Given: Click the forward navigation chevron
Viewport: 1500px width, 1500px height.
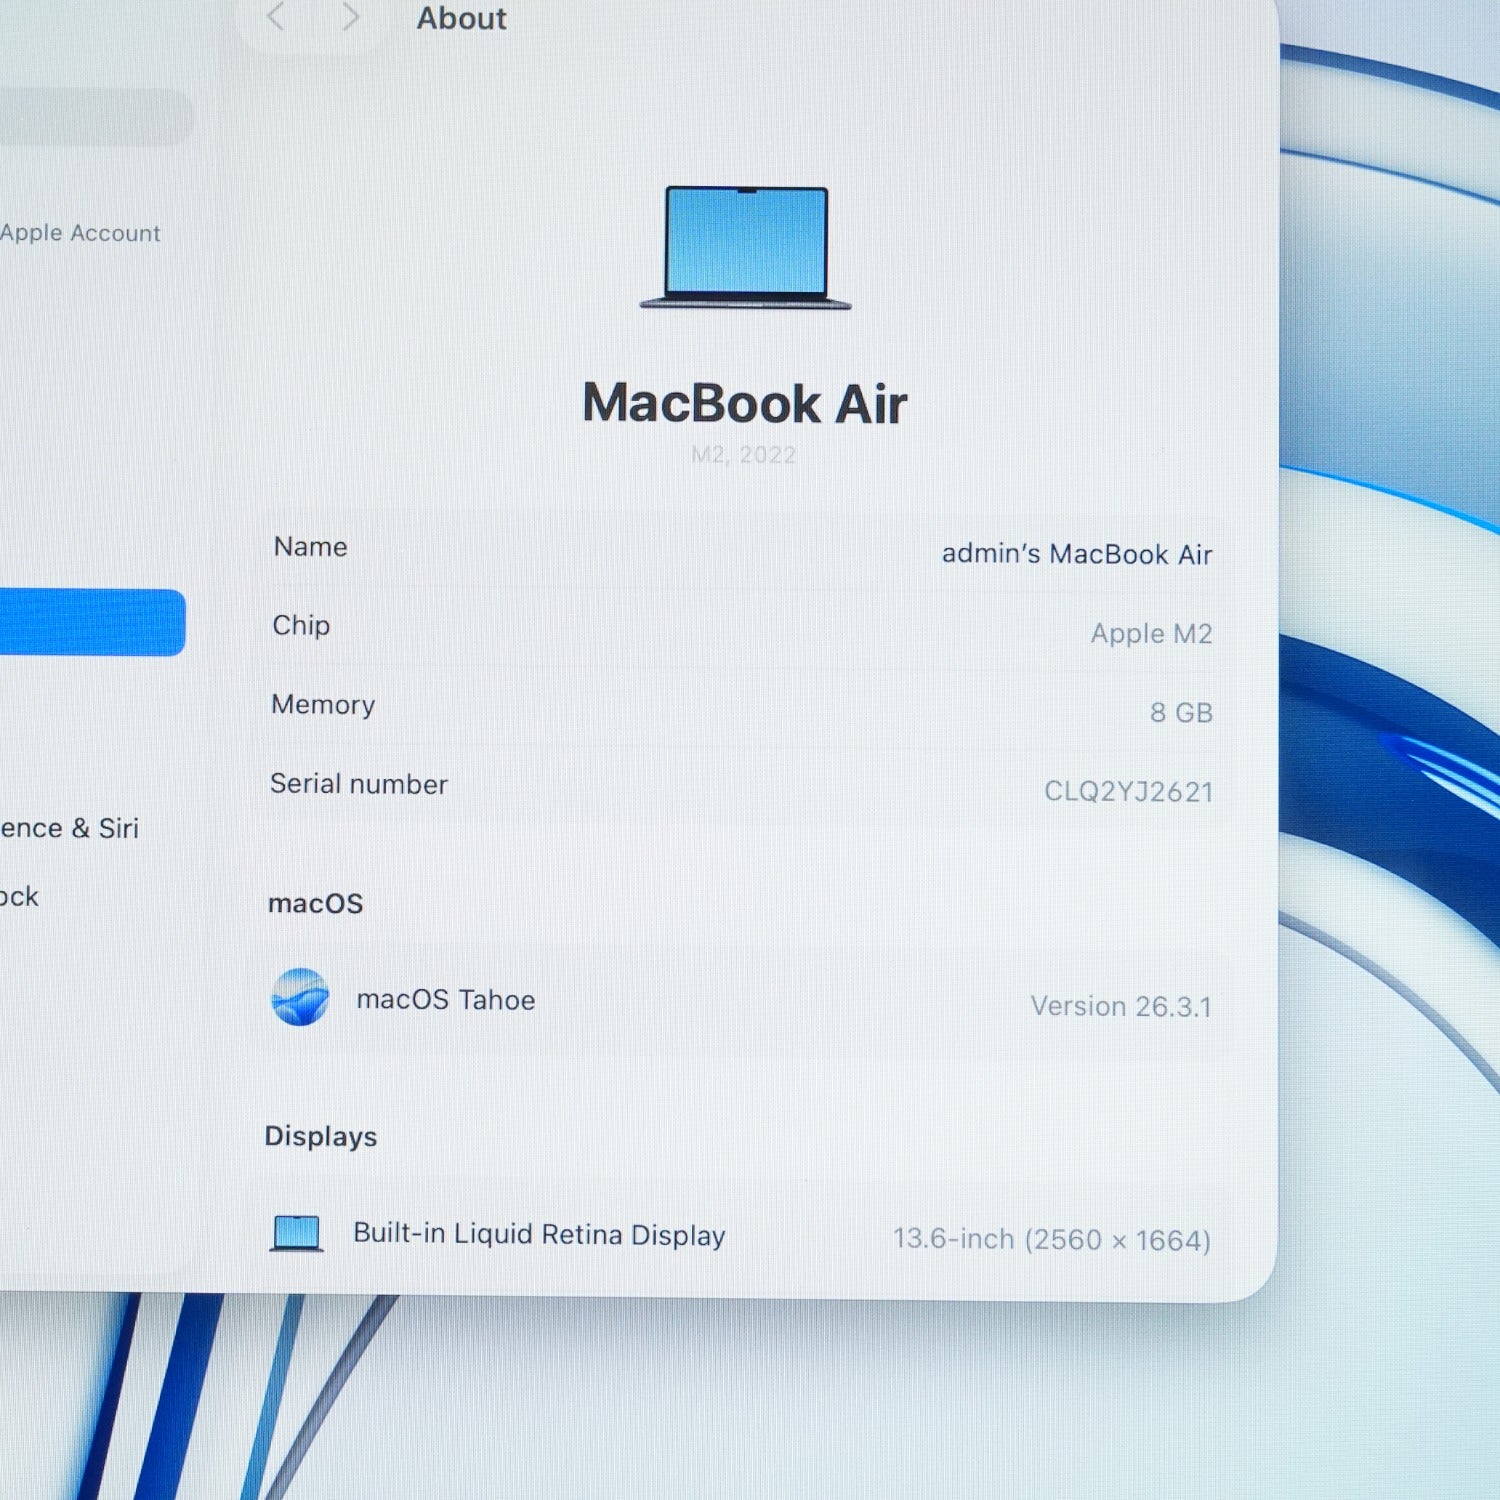Looking at the screenshot, I should point(350,16).
